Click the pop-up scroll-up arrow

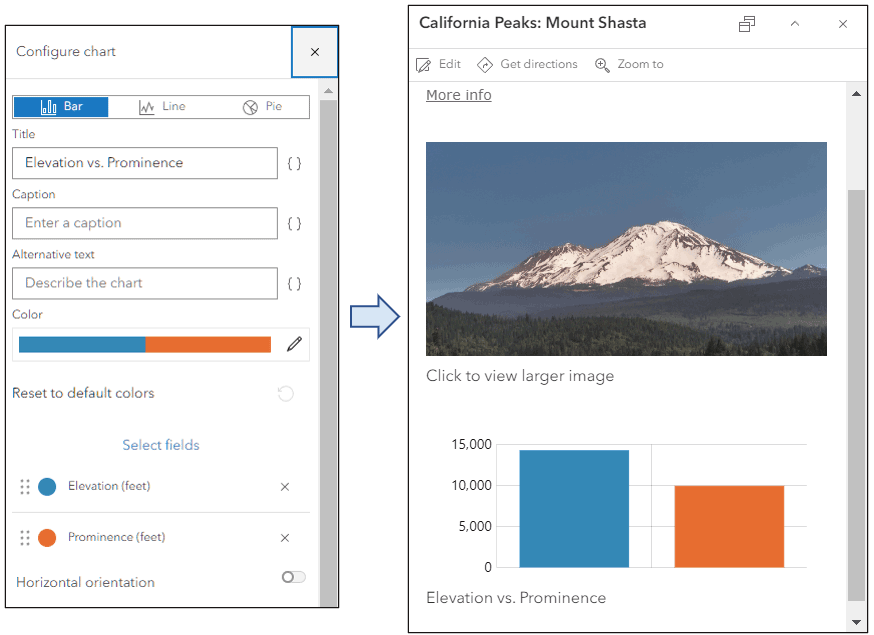coord(856,94)
